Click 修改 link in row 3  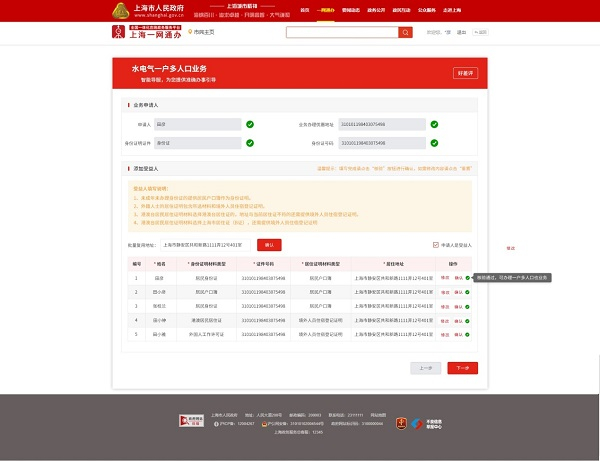445,307
